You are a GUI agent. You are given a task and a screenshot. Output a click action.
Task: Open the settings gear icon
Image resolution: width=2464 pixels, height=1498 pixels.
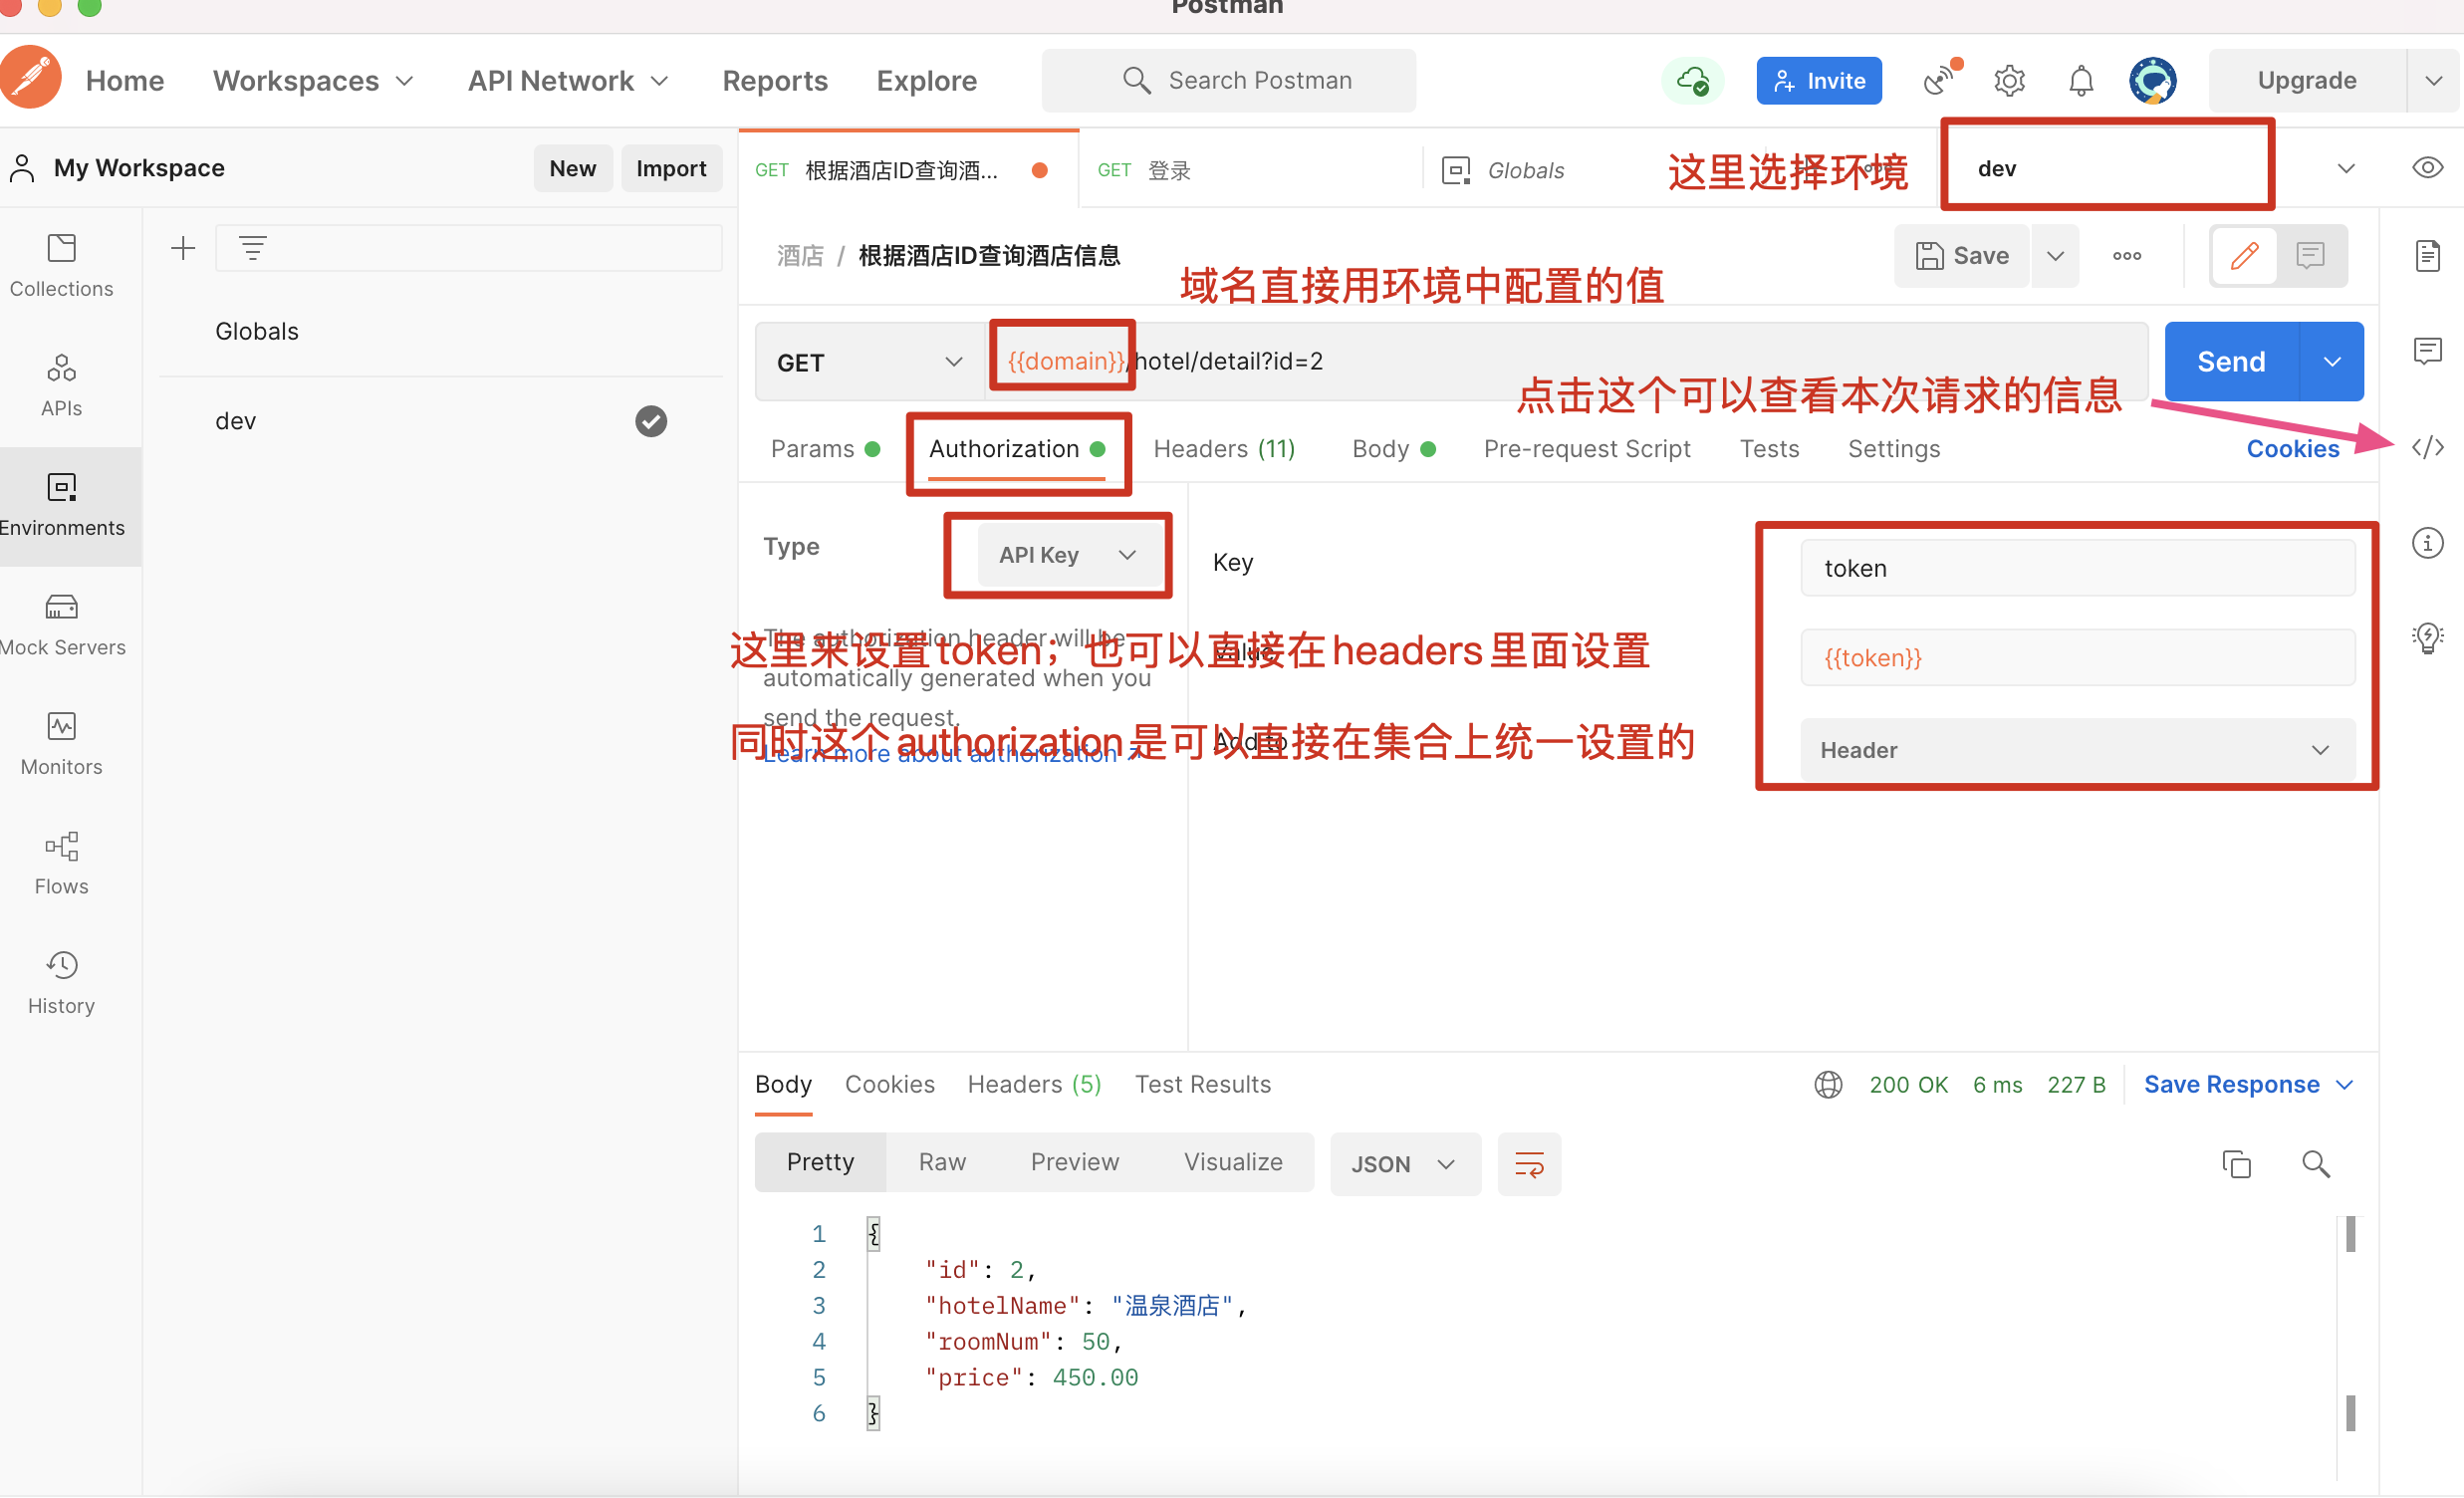click(2009, 81)
